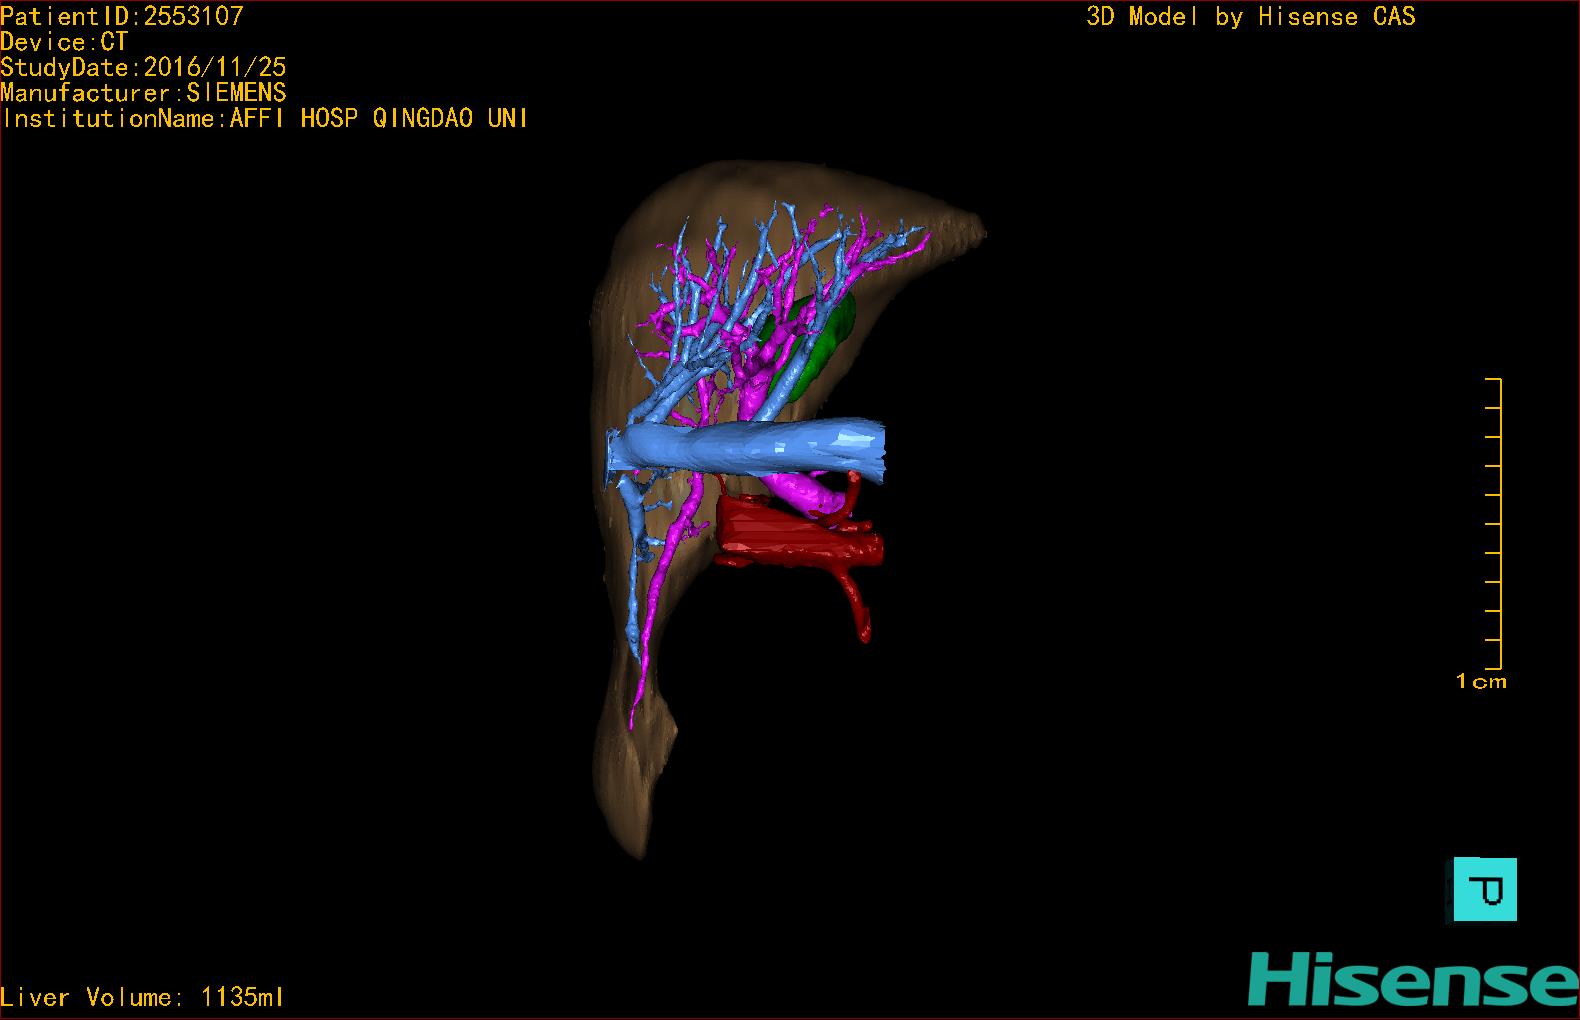Click the red artery branch extending downward
The height and width of the screenshot is (1020, 1580).
858,605
